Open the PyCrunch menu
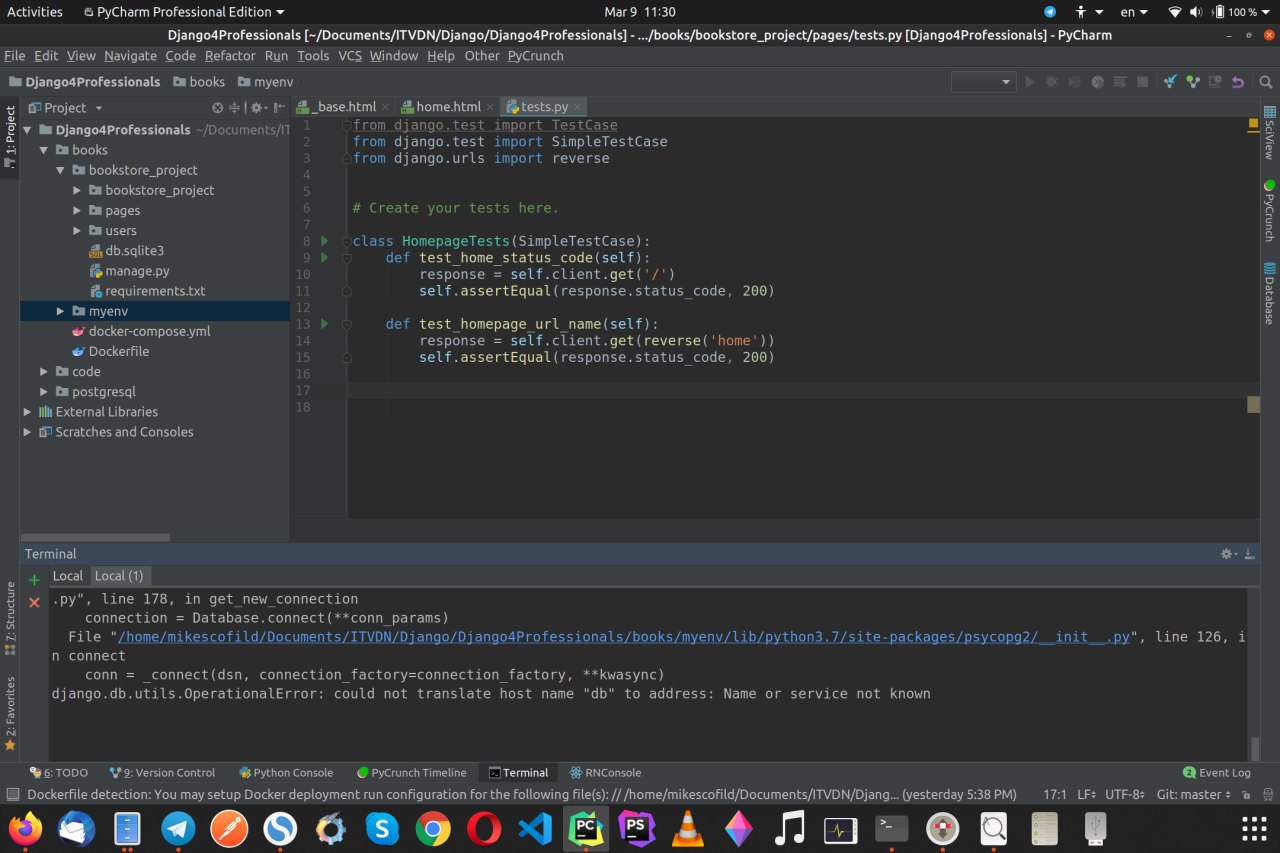 [535, 56]
